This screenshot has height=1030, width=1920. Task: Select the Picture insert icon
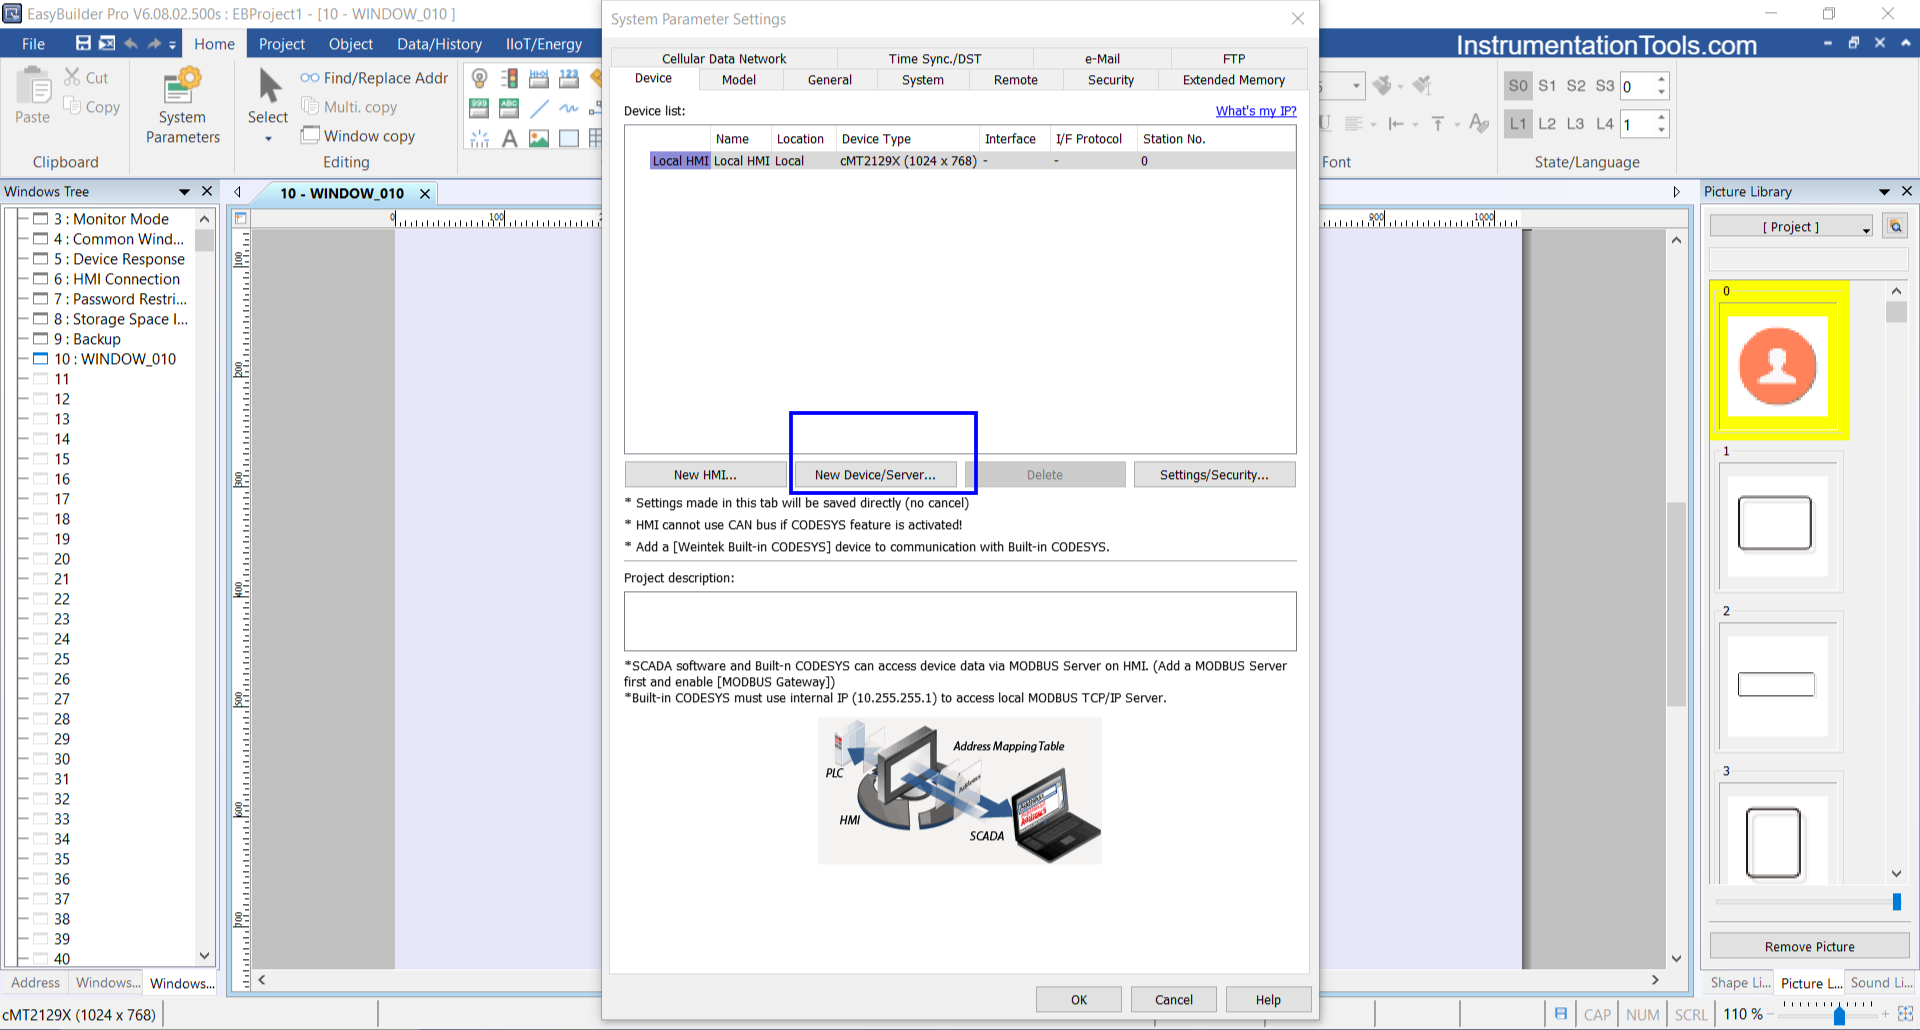pos(539,138)
